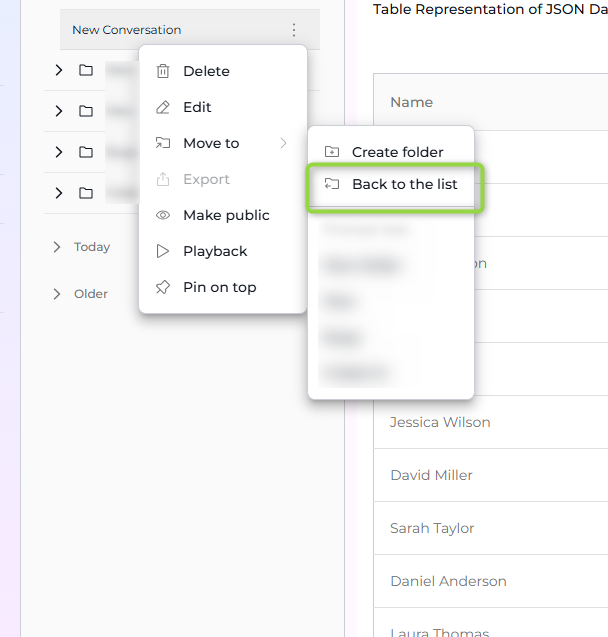Open the New Conversation three-dot menu
This screenshot has width=608, height=637.
click(x=294, y=30)
